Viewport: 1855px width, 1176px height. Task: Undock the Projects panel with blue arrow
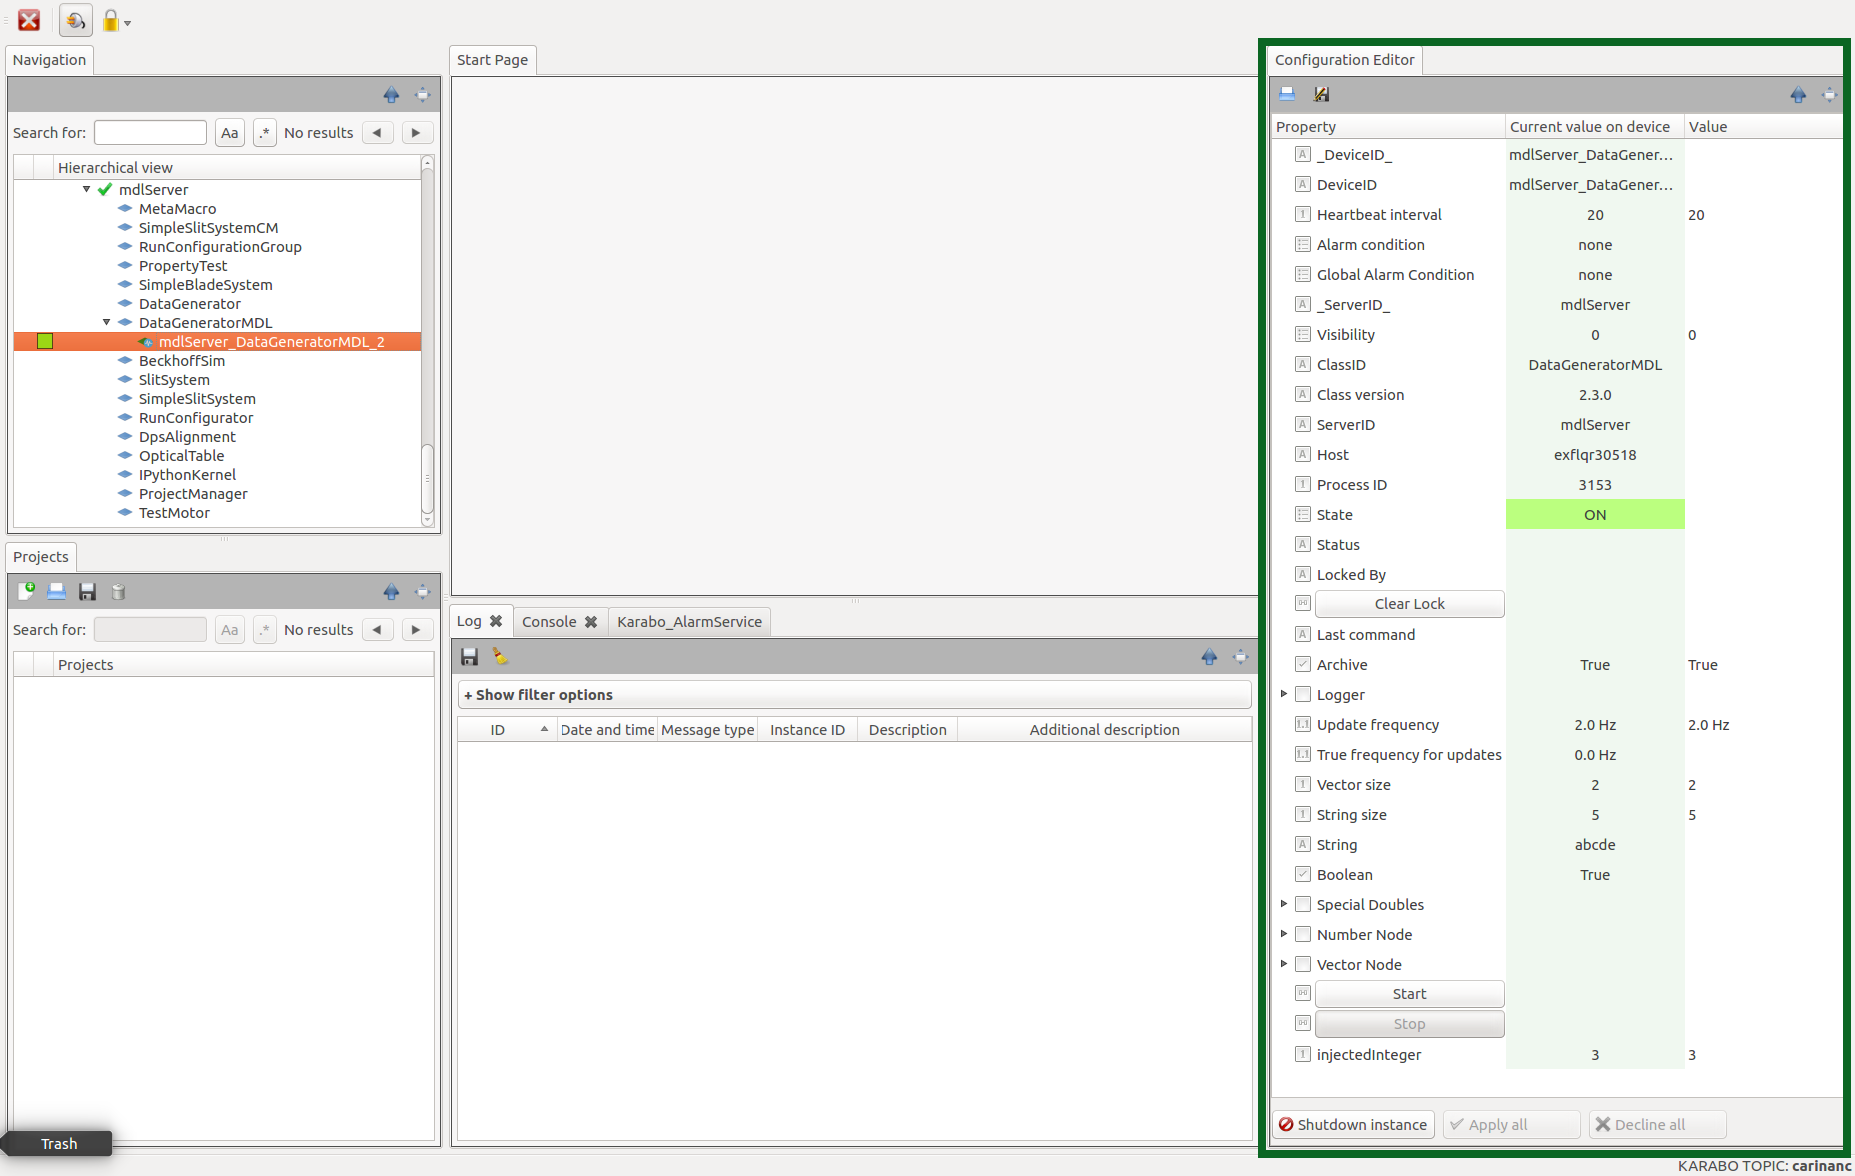click(x=391, y=592)
